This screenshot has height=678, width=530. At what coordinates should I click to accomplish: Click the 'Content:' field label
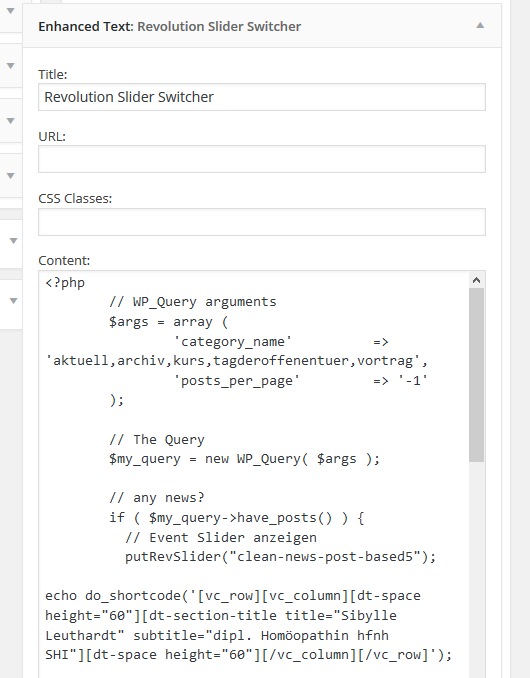(x=64, y=261)
